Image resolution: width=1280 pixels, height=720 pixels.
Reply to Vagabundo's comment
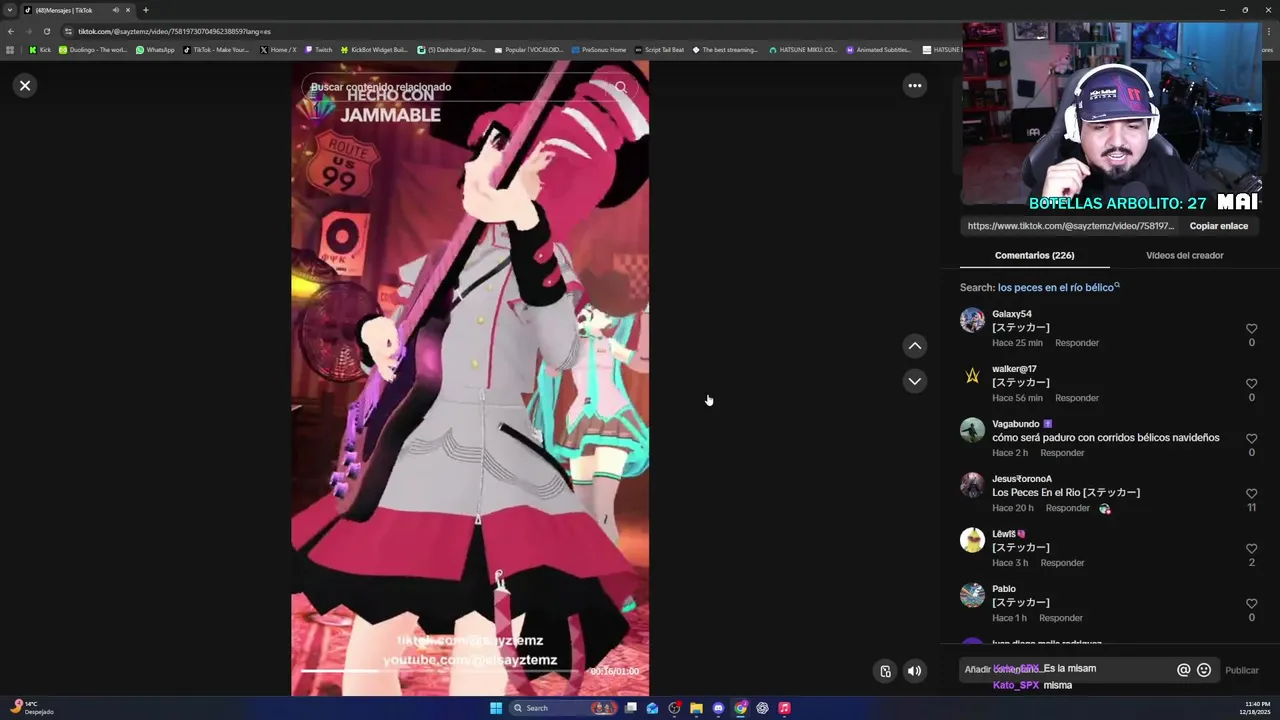tap(1062, 453)
